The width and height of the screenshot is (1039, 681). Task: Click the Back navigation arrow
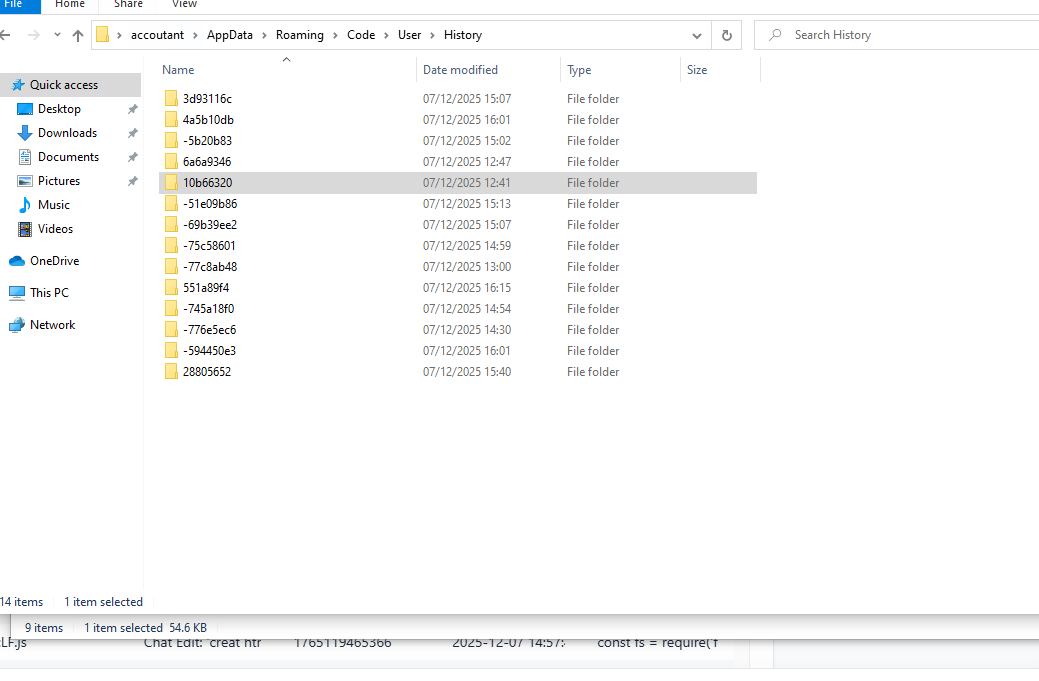7,35
